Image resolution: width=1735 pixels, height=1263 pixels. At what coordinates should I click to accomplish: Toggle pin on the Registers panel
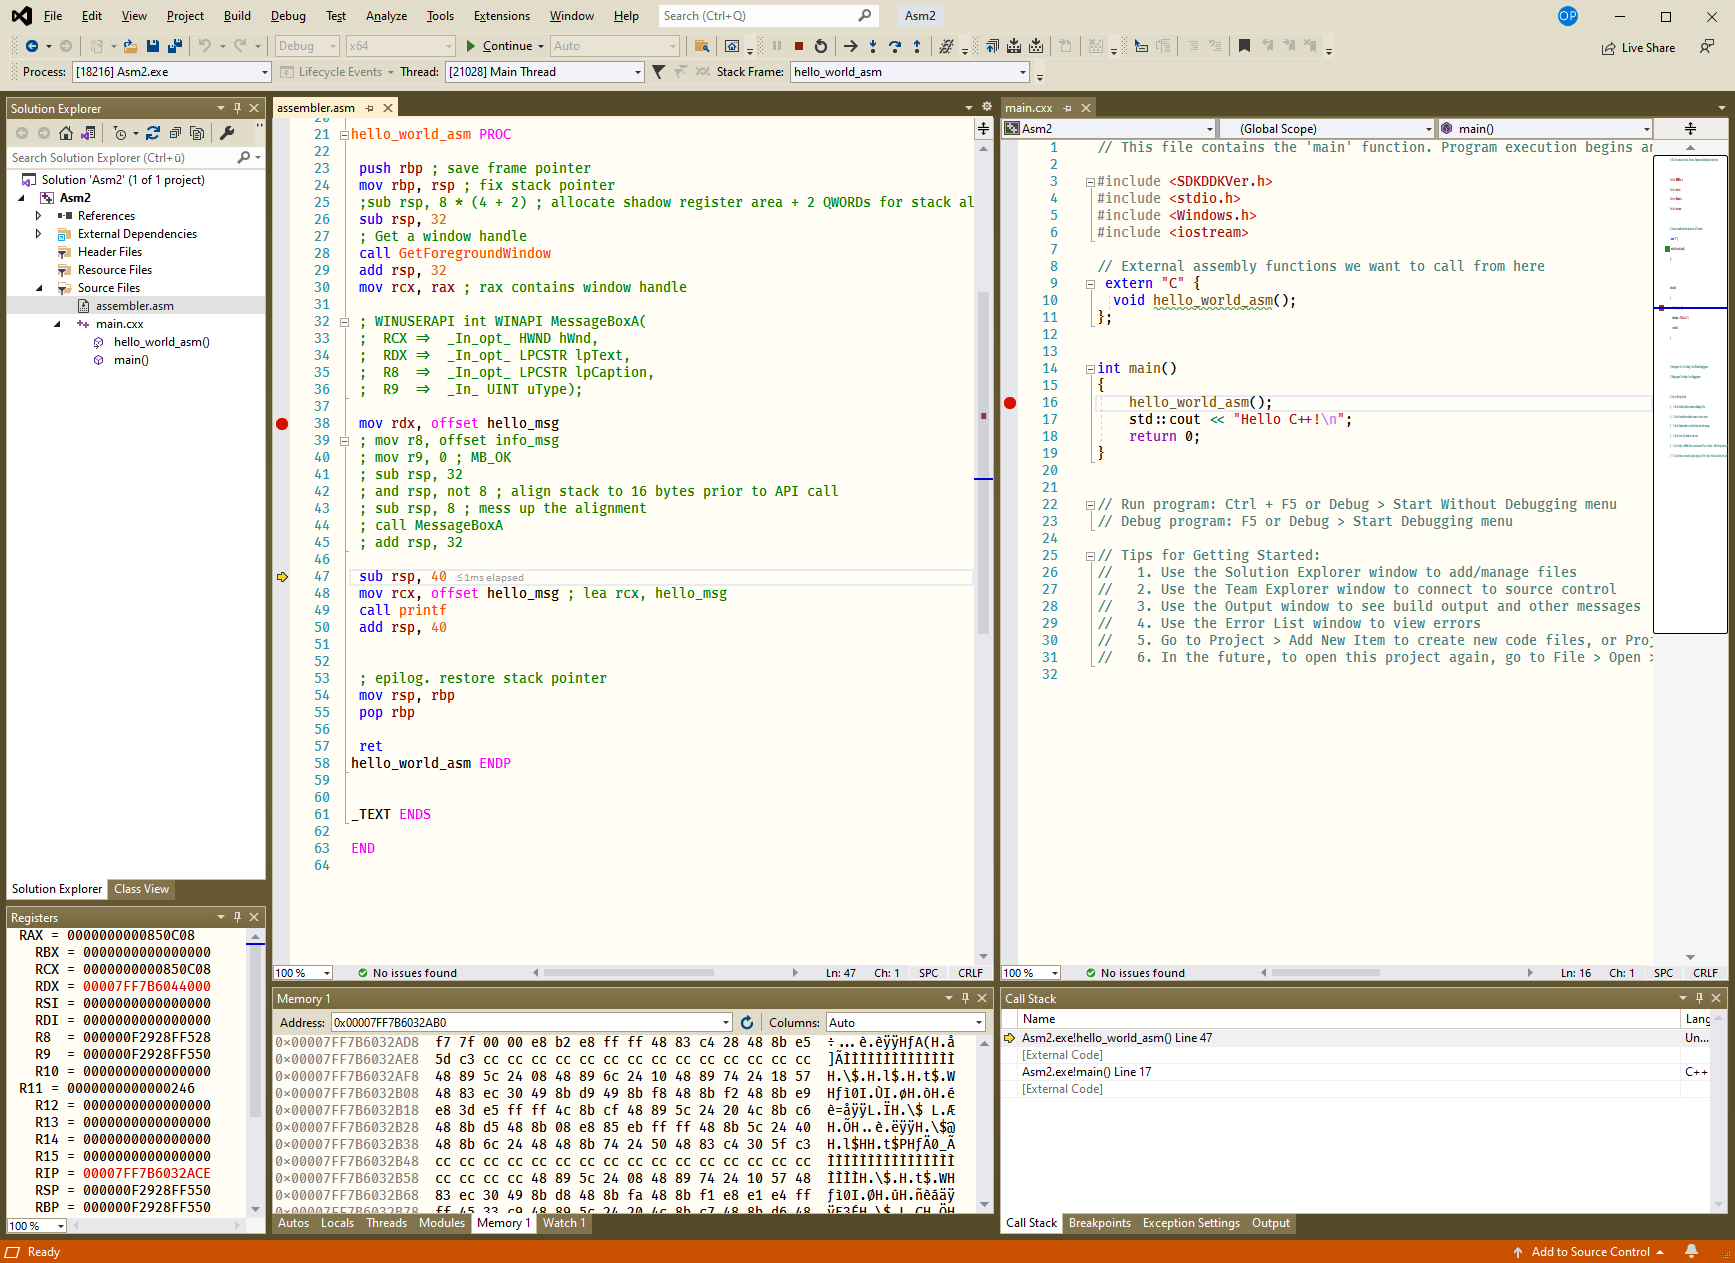click(237, 917)
